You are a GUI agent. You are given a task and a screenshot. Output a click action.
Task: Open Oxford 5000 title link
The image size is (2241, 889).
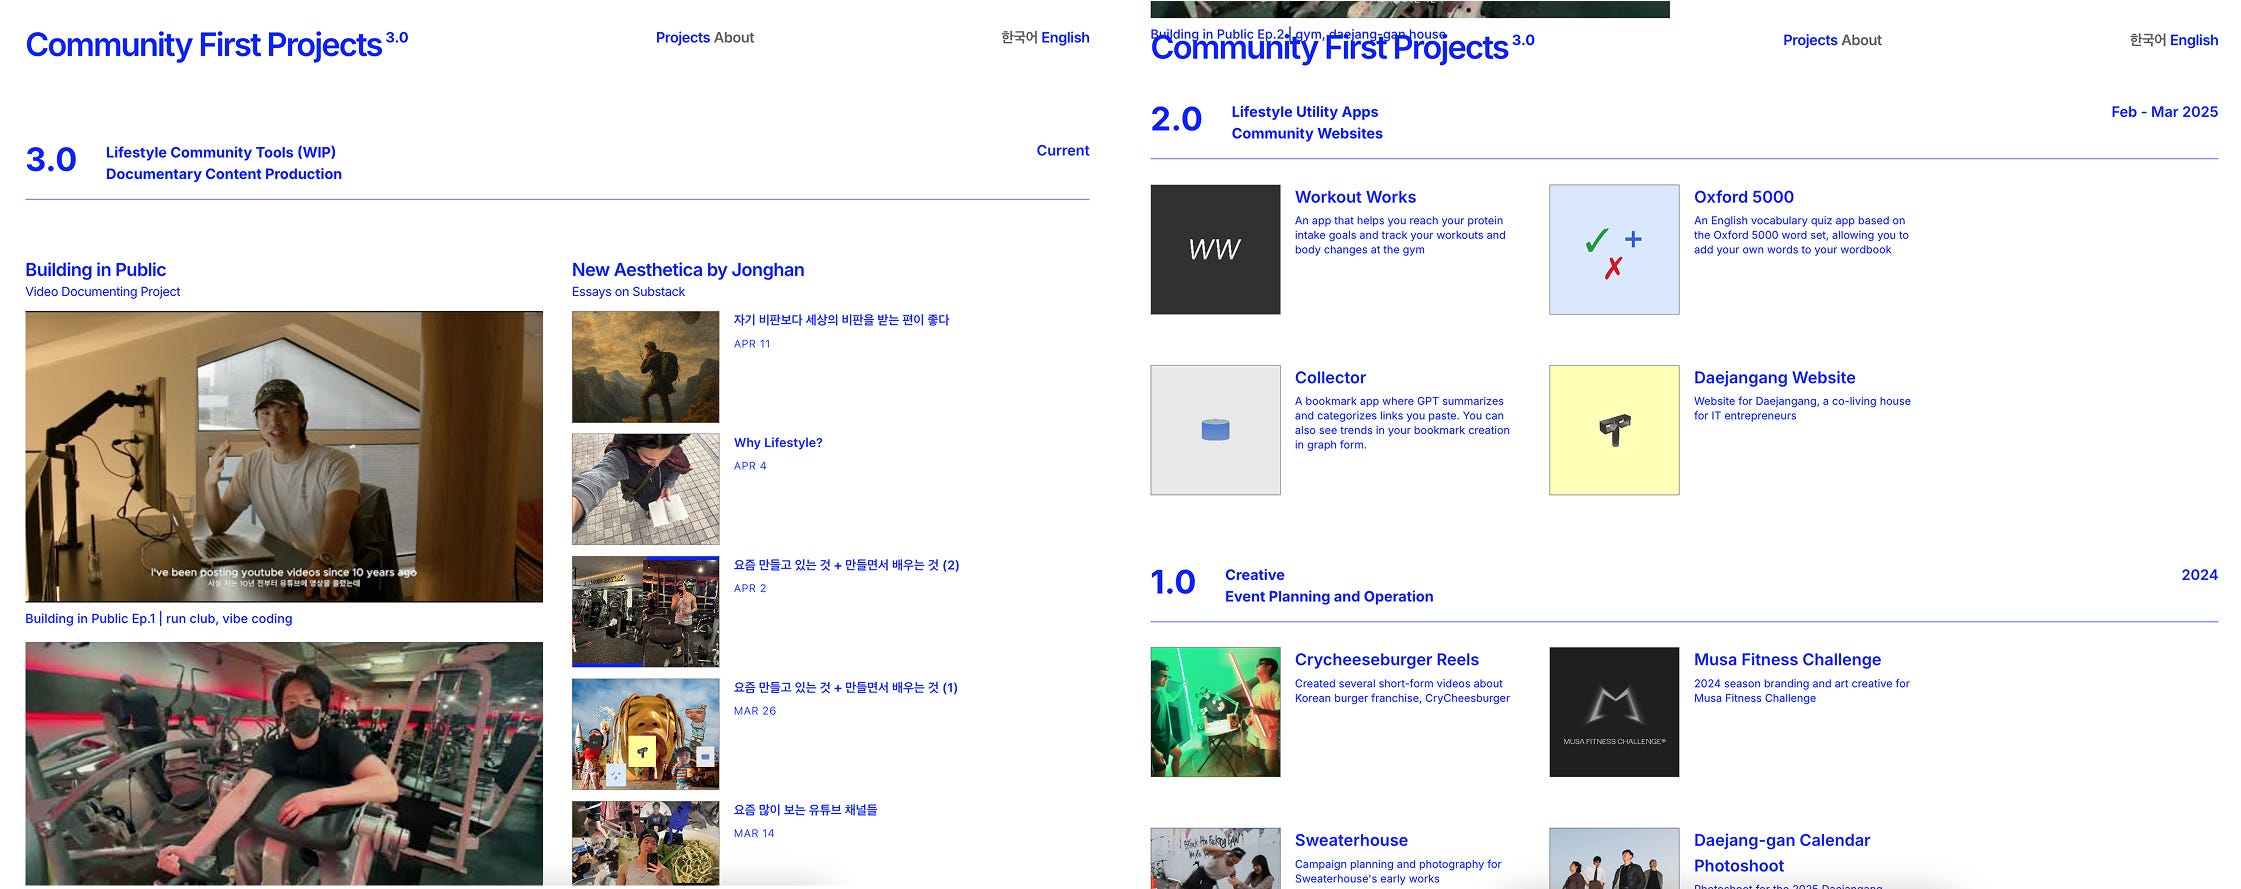(x=1743, y=197)
